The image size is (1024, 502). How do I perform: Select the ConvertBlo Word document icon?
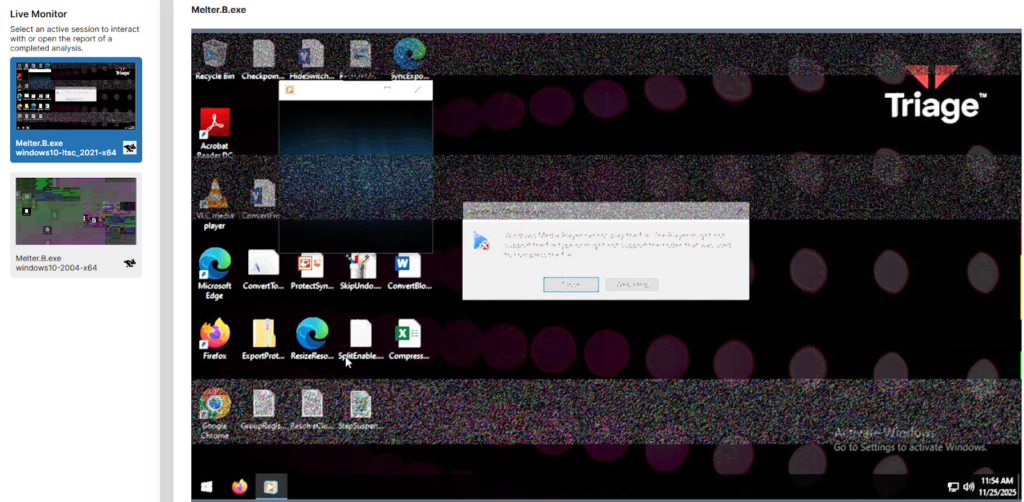[x=407, y=266]
